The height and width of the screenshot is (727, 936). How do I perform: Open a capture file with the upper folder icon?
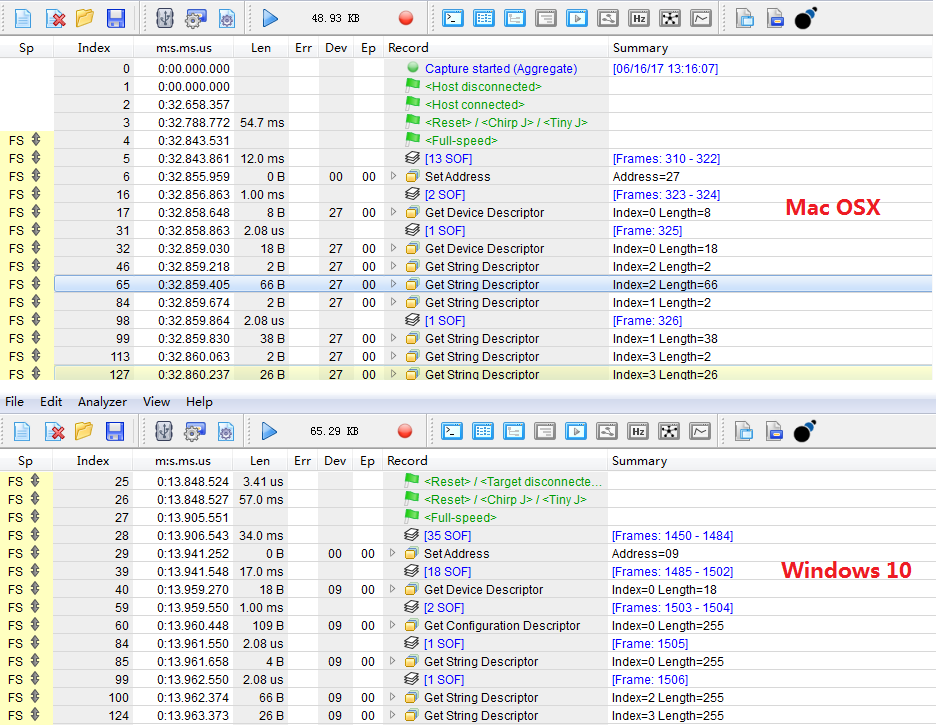click(85, 18)
